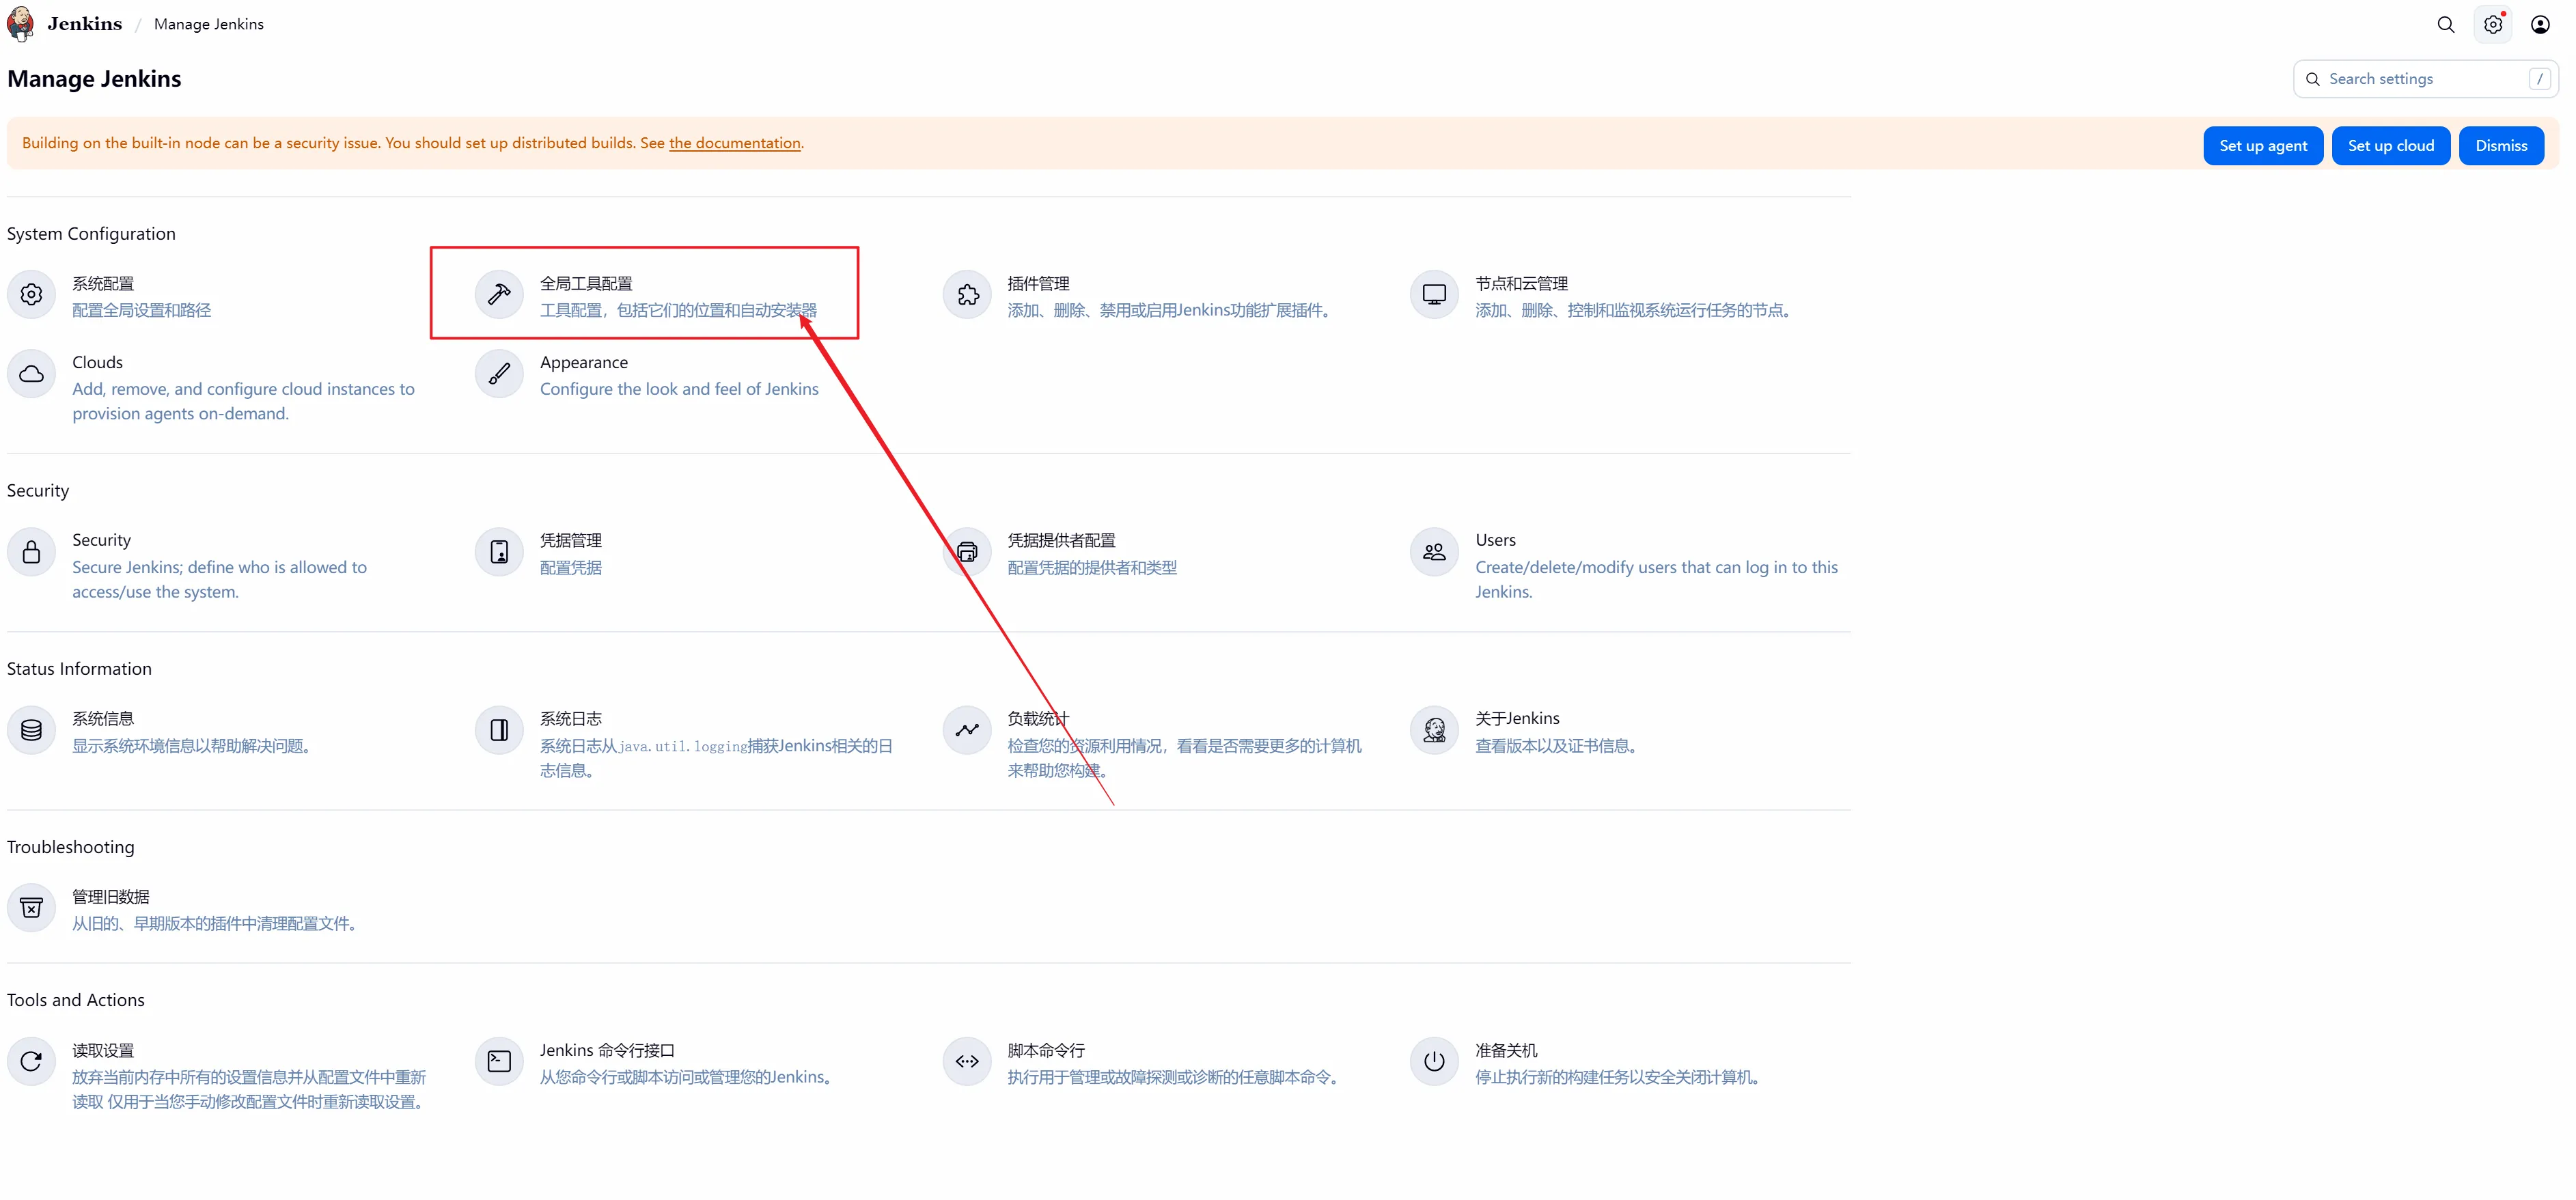The width and height of the screenshot is (2576, 1200).
Task: Open the Users title link
Action: tap(1495, 540)
